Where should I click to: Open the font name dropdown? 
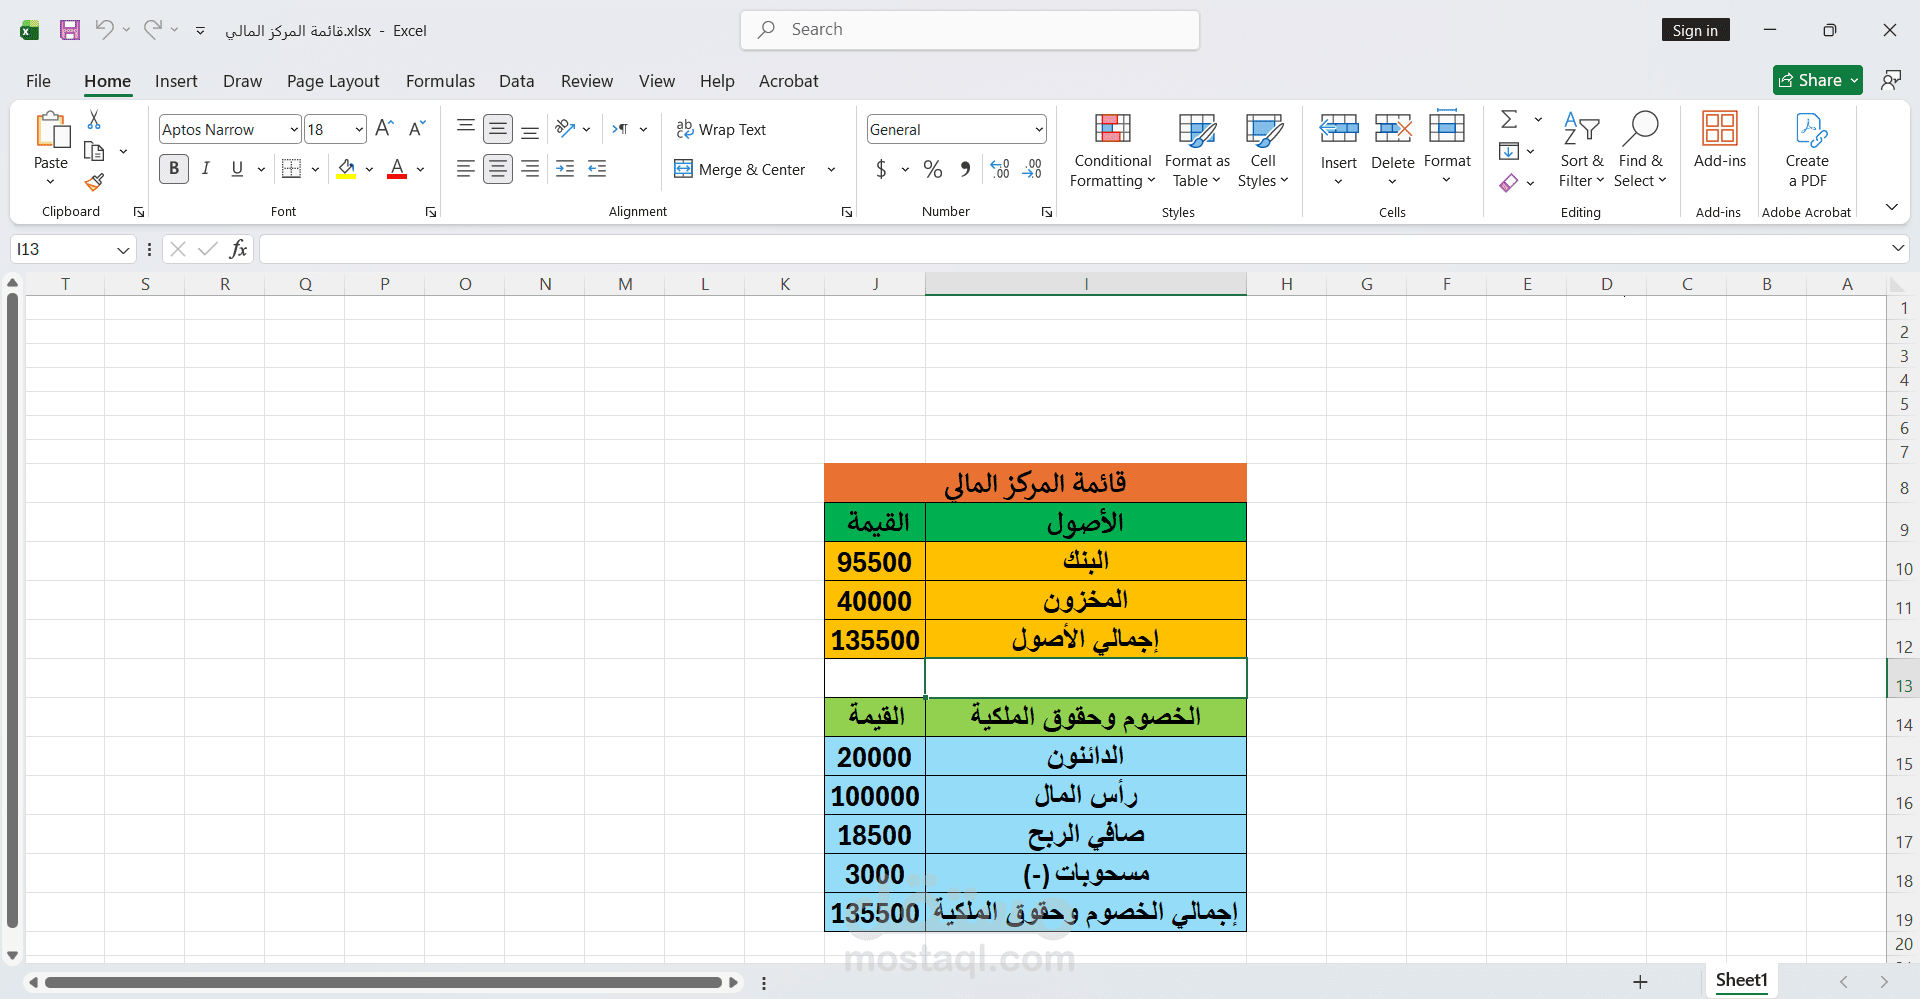pos(294,129)
